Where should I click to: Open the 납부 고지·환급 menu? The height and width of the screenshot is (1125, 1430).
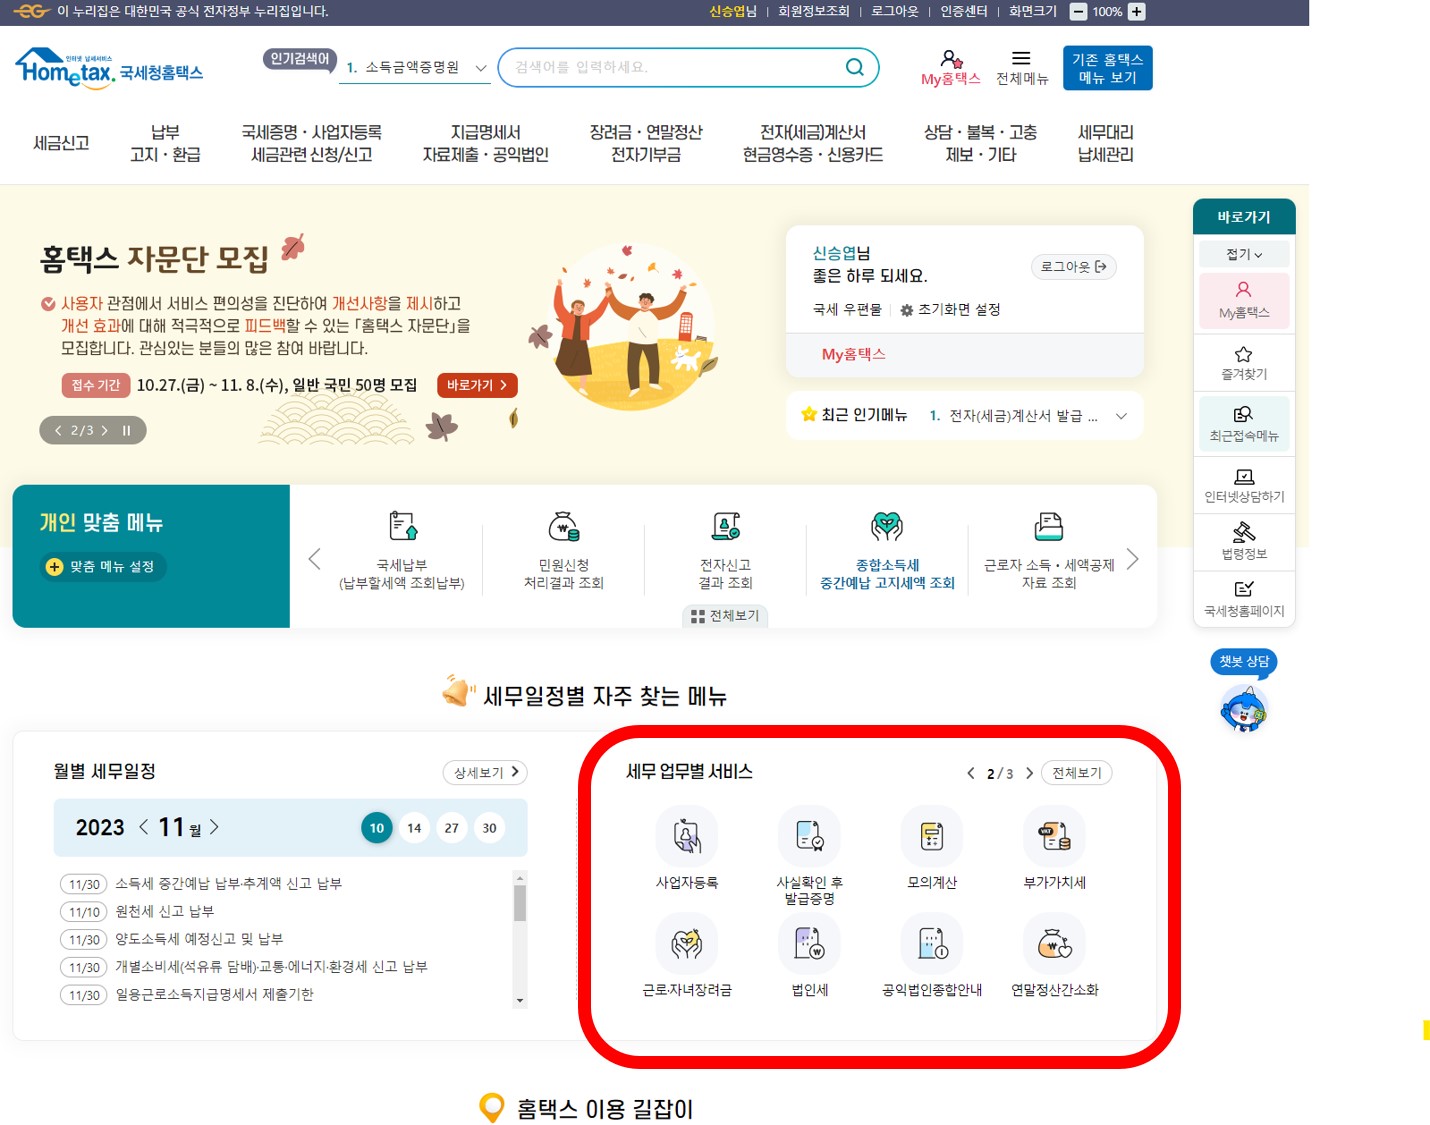pos(165,143)
